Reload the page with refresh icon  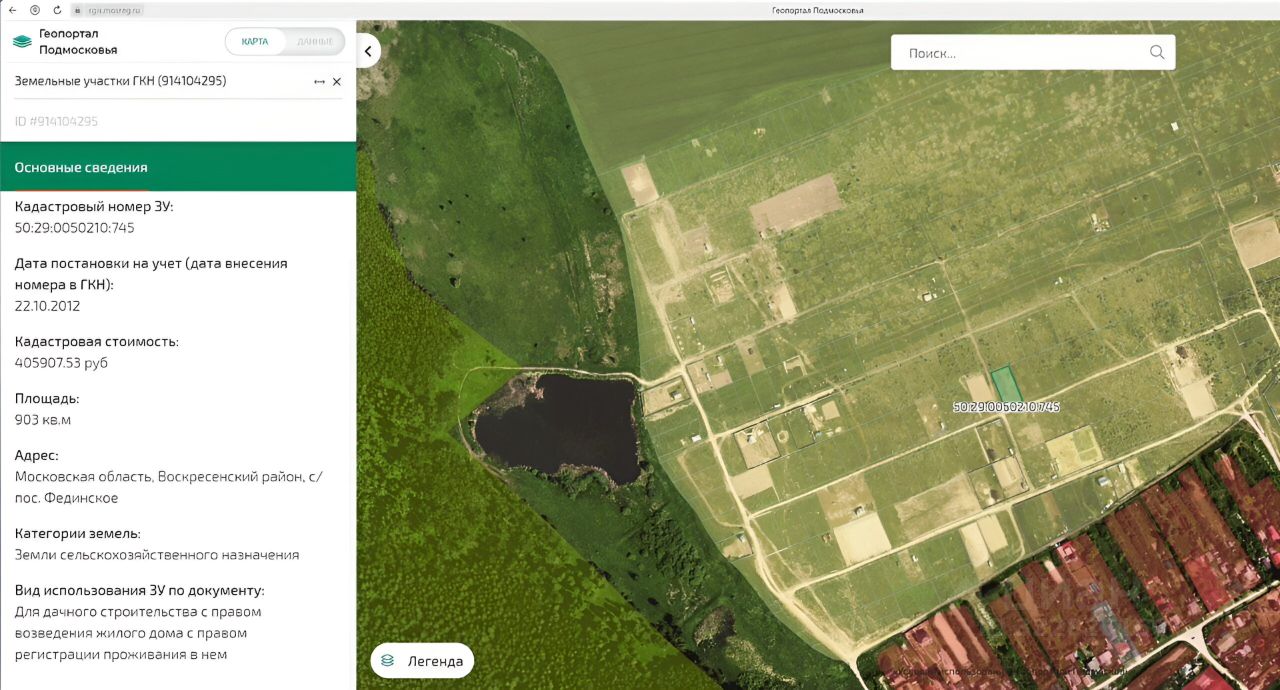[57, 10]
